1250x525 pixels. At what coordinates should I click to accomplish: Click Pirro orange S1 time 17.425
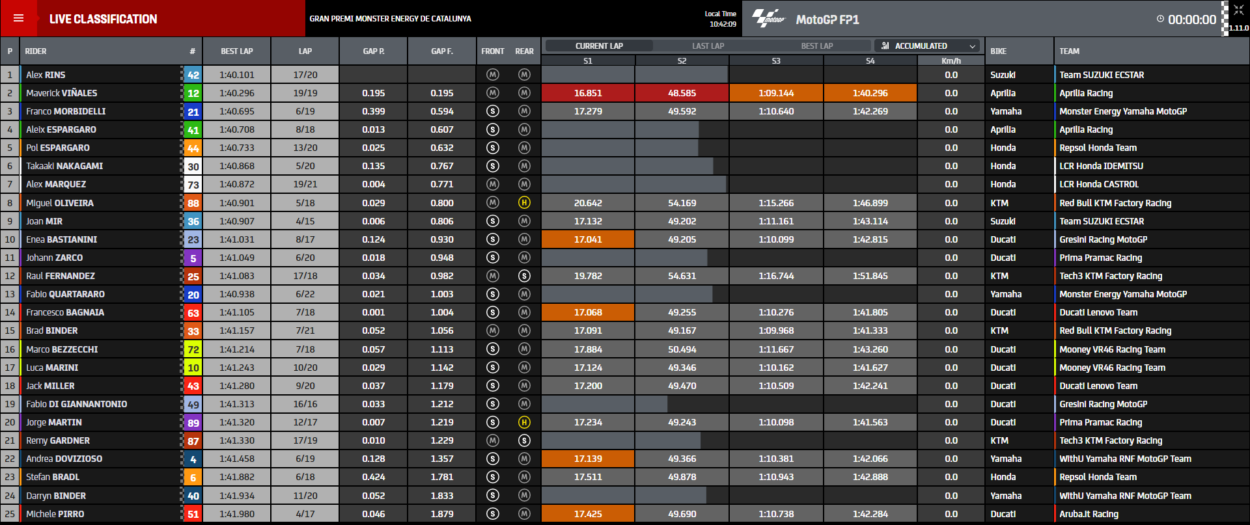point(588,514)
